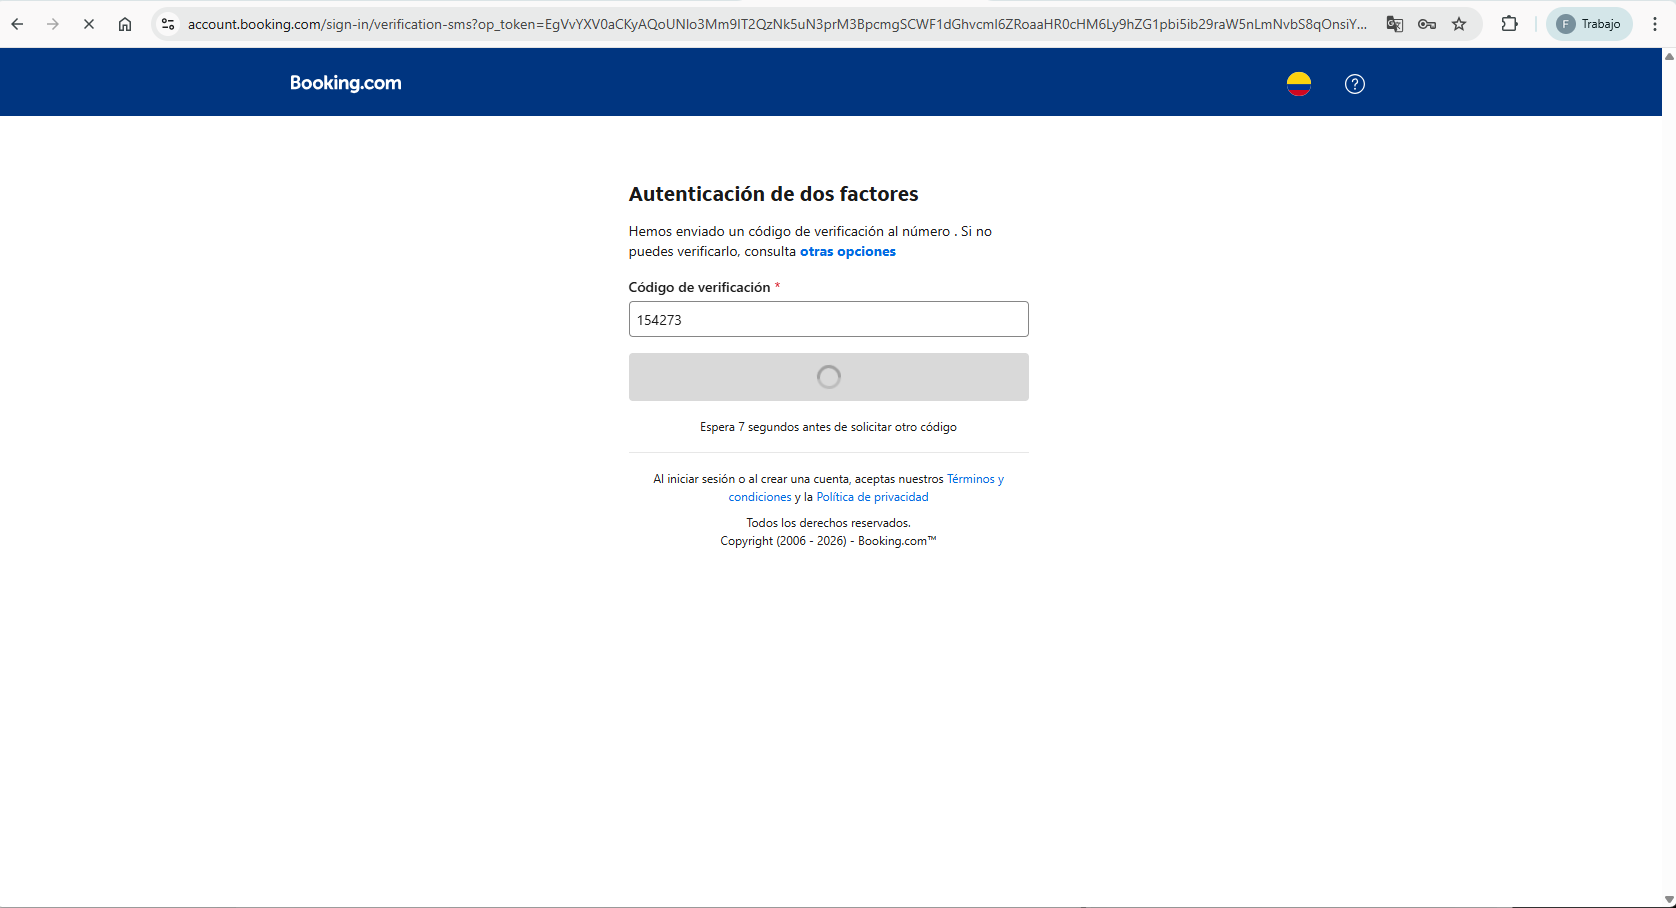
Task: Click the 'Autenticación de dos factores' heading
Action: 774,194
